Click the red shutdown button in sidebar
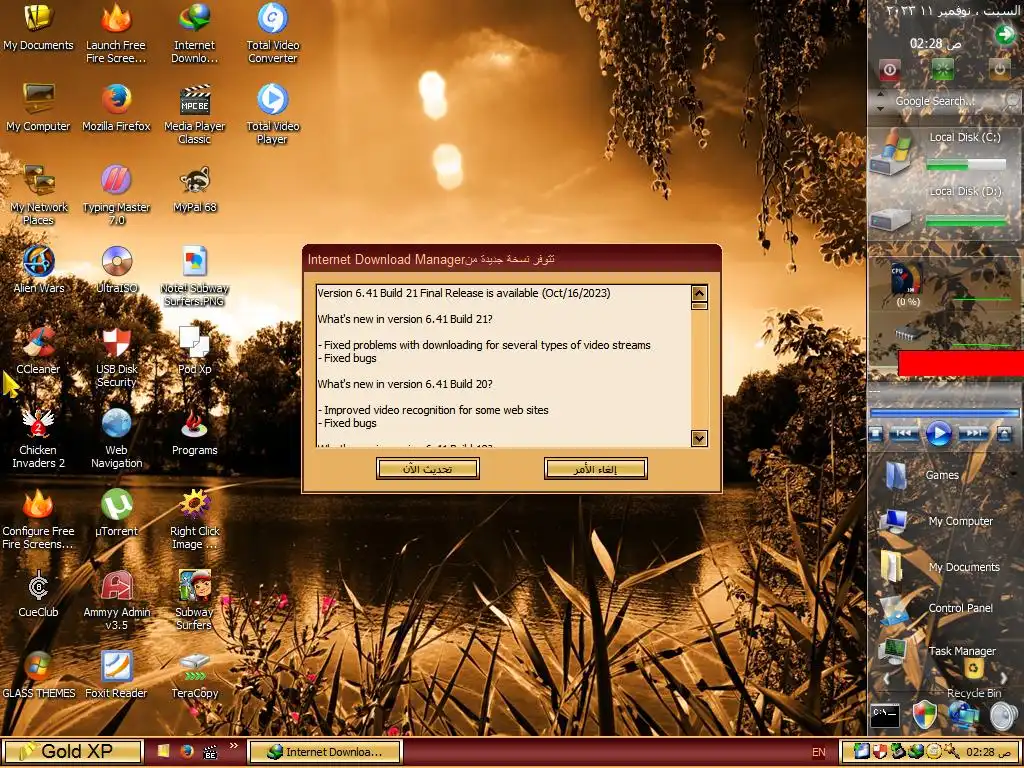This screenshot has width=1024, height=768. pyautogui.click(x=889, y=70)
